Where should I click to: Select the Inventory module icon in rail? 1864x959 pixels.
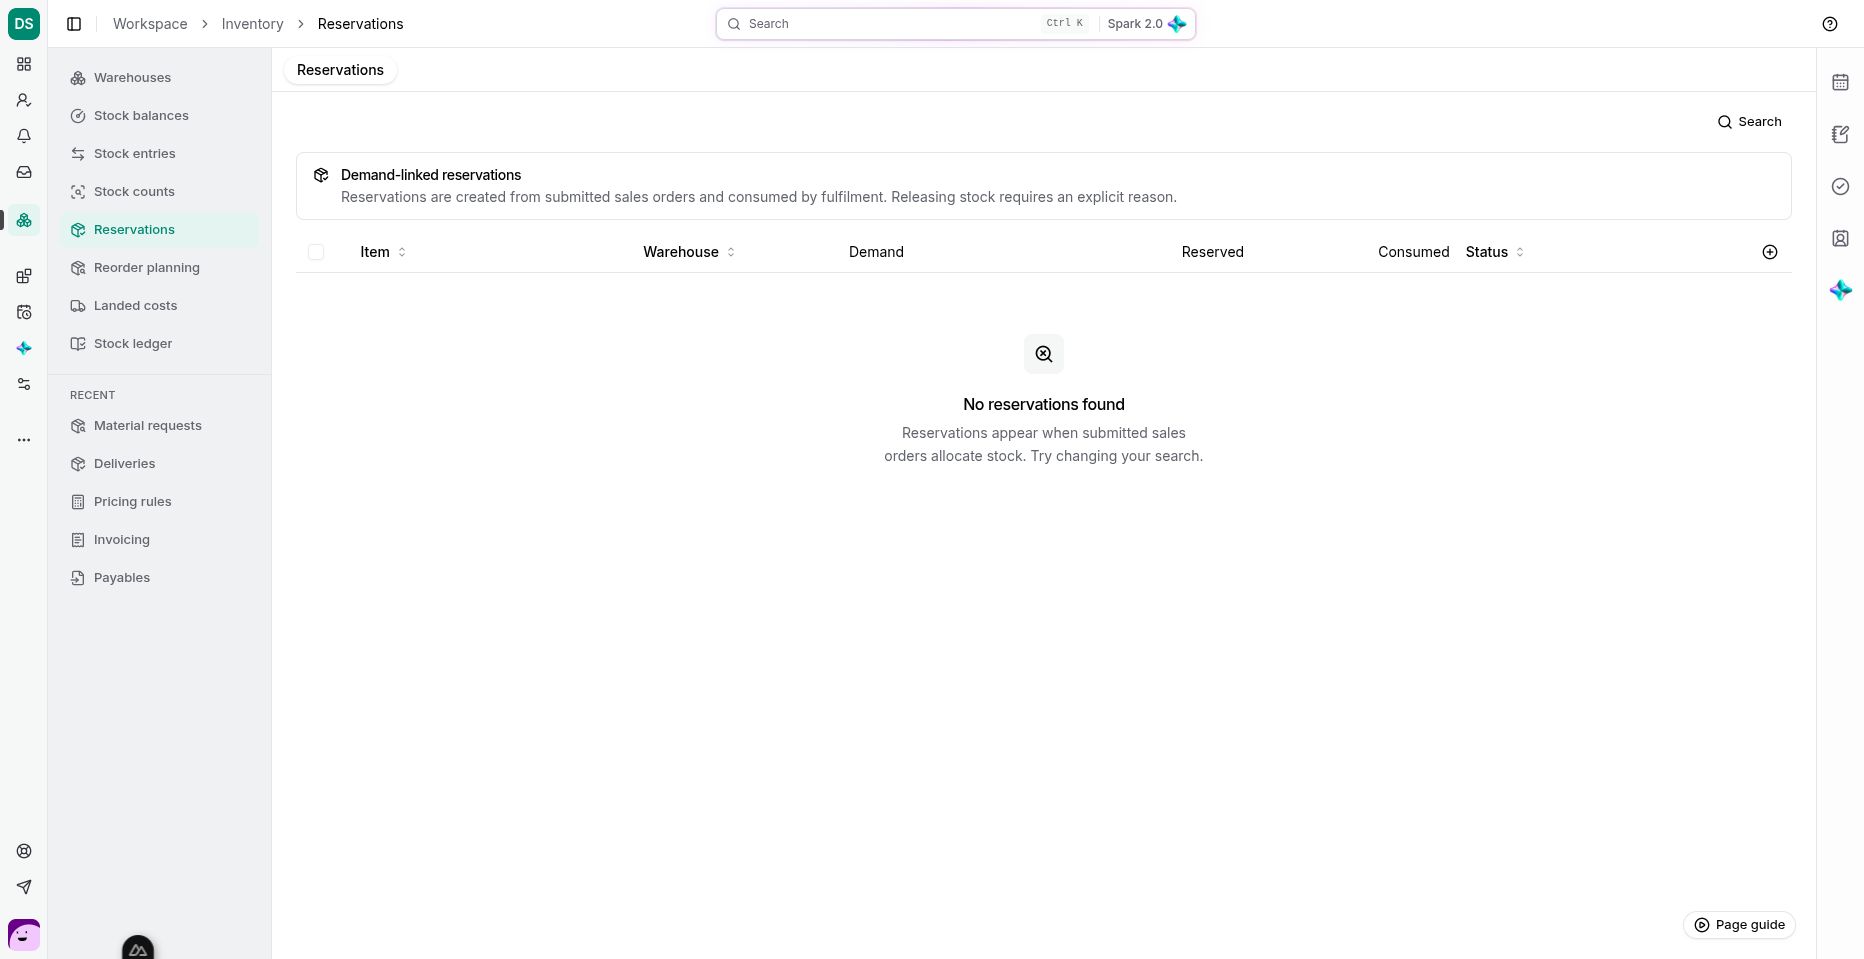point(24,220)
